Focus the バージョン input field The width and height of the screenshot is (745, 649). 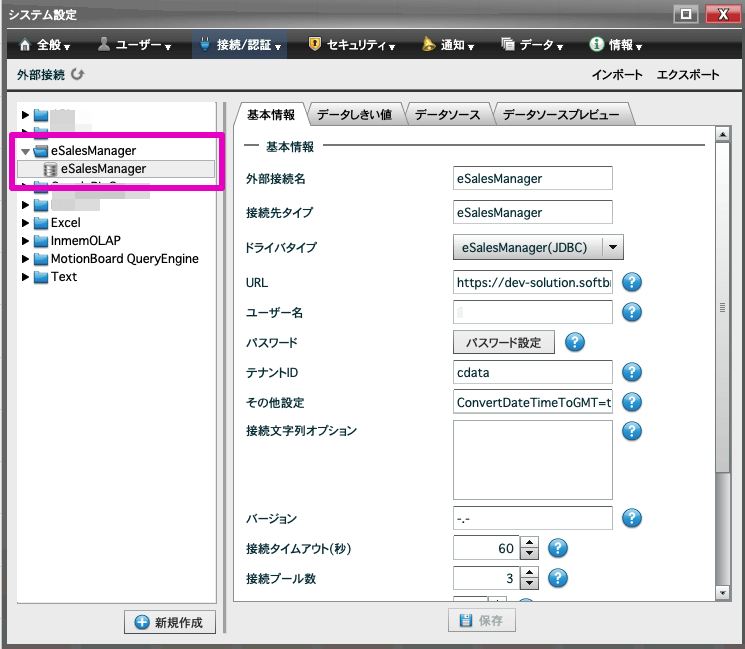click(x=533, y=518)
